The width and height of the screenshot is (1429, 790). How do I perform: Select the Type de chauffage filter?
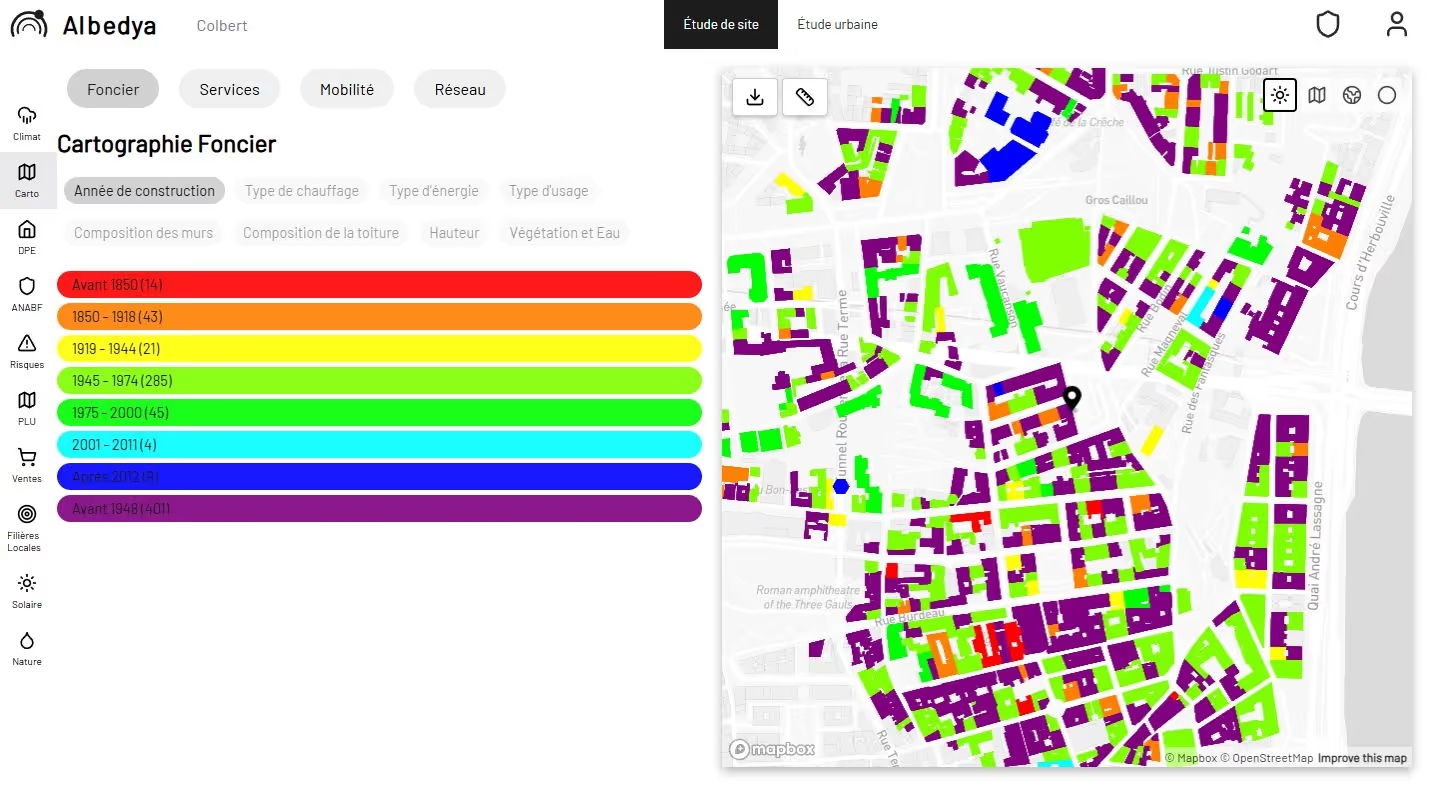(x=301, y=191)
